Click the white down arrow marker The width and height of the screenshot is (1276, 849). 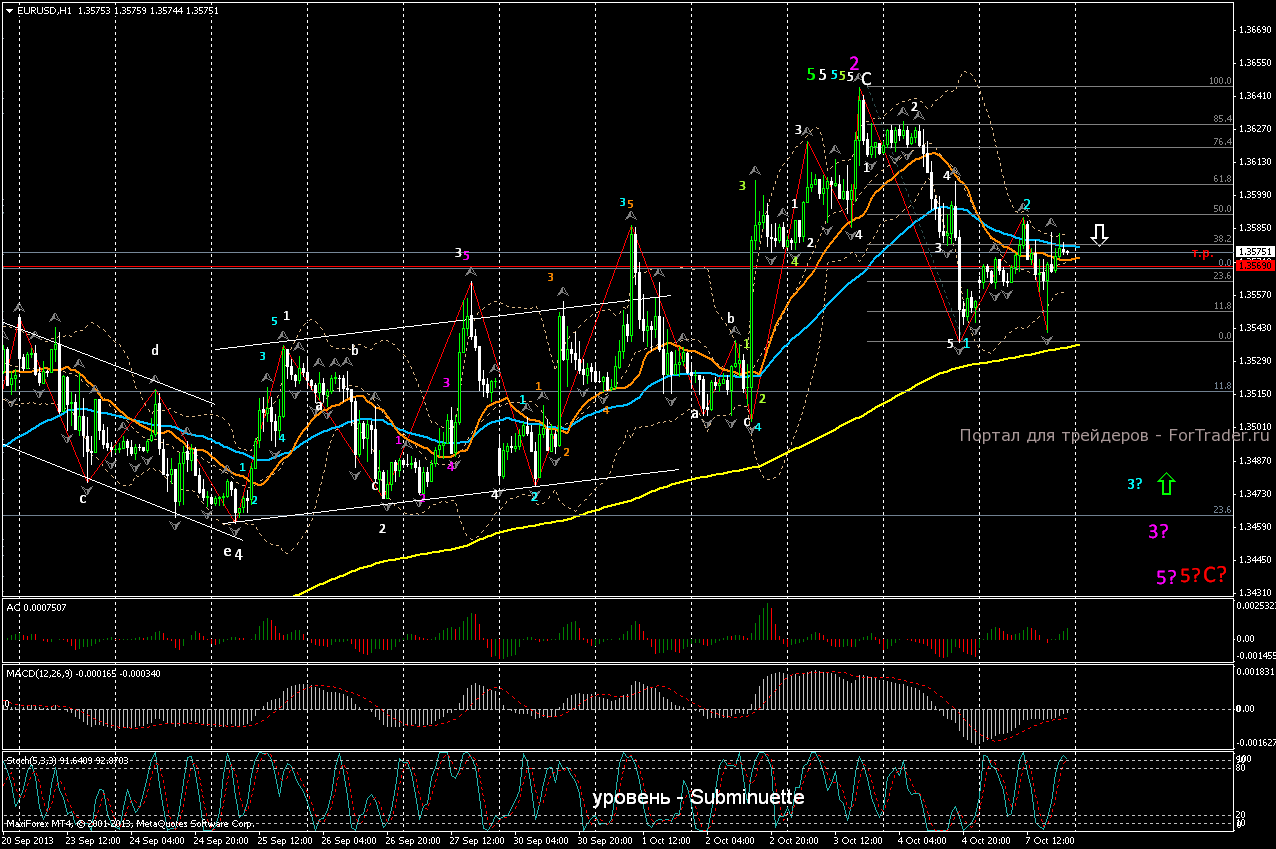coord(1099,235)
